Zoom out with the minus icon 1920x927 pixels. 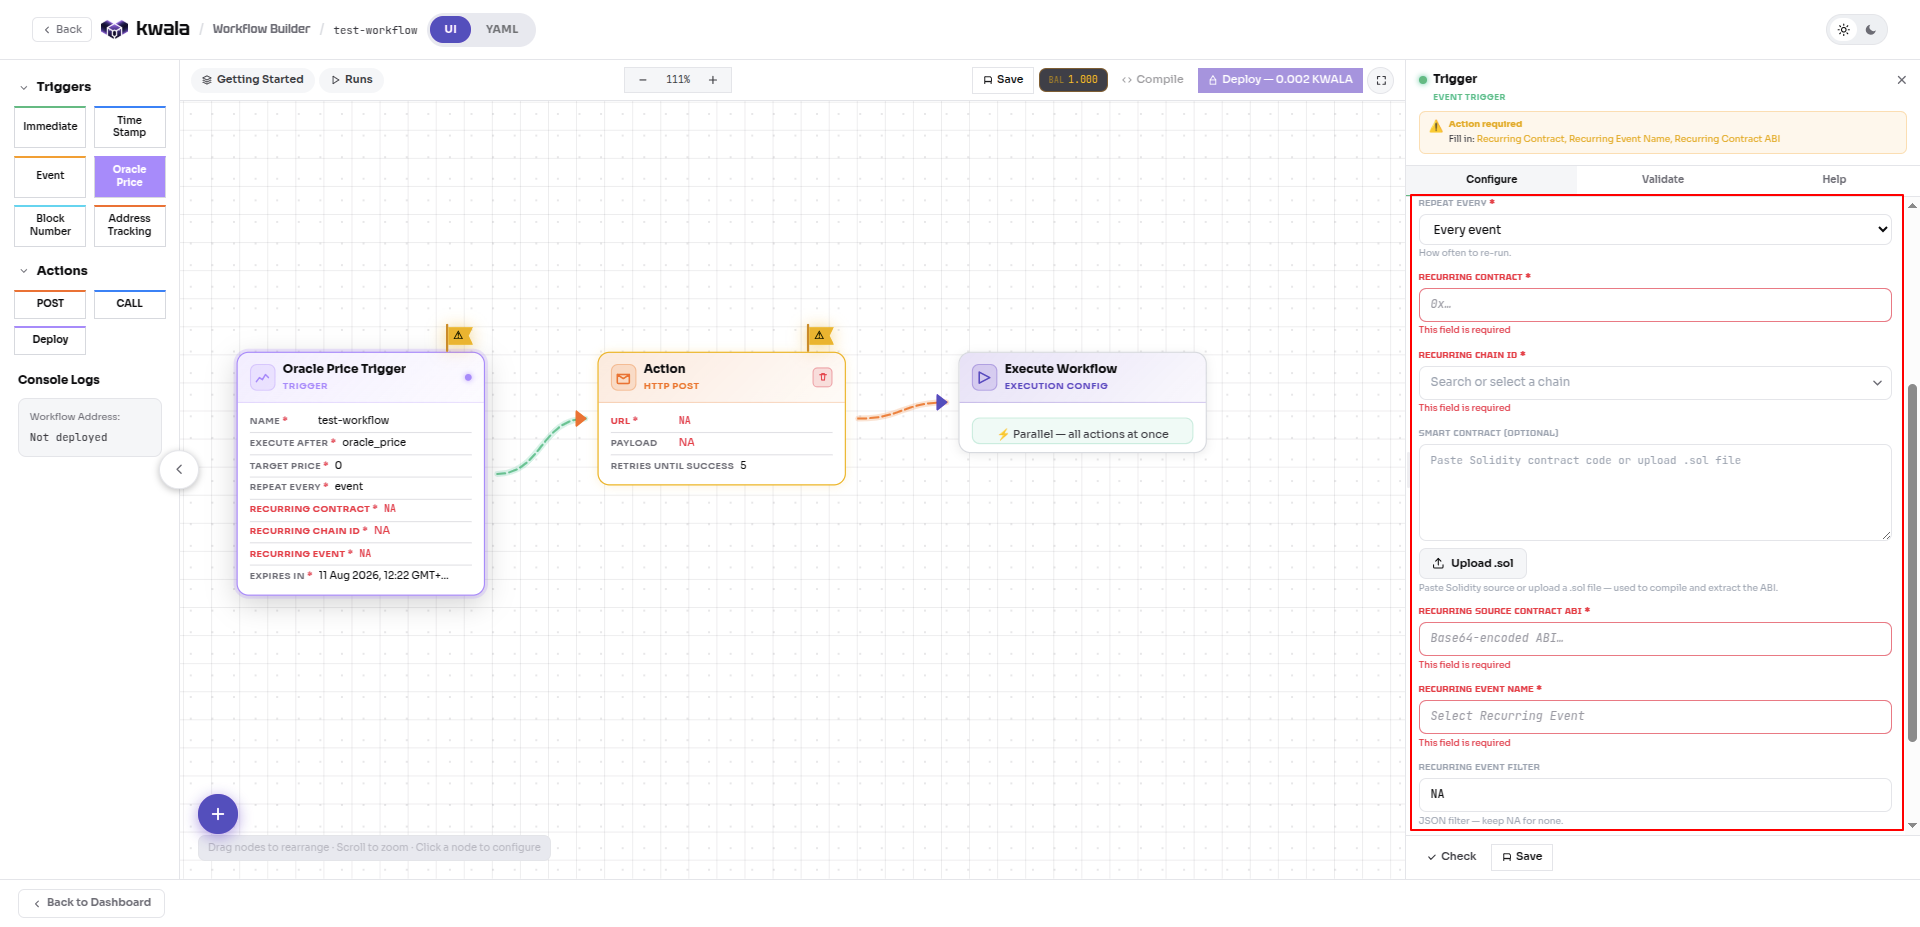tap(643, 80)
